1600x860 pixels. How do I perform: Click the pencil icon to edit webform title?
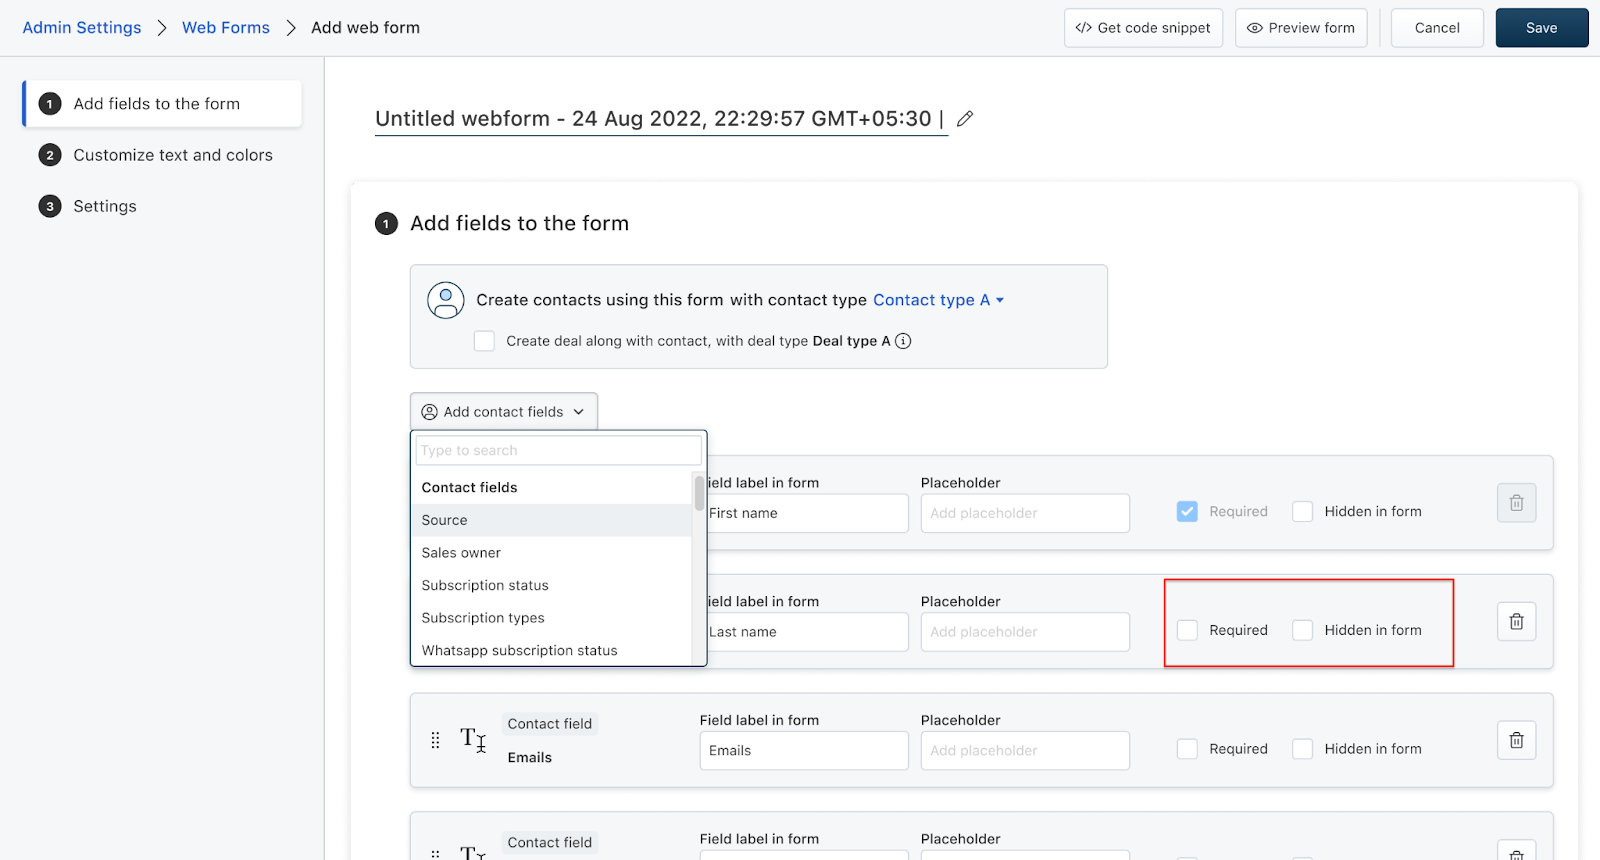tap(965, 119)
